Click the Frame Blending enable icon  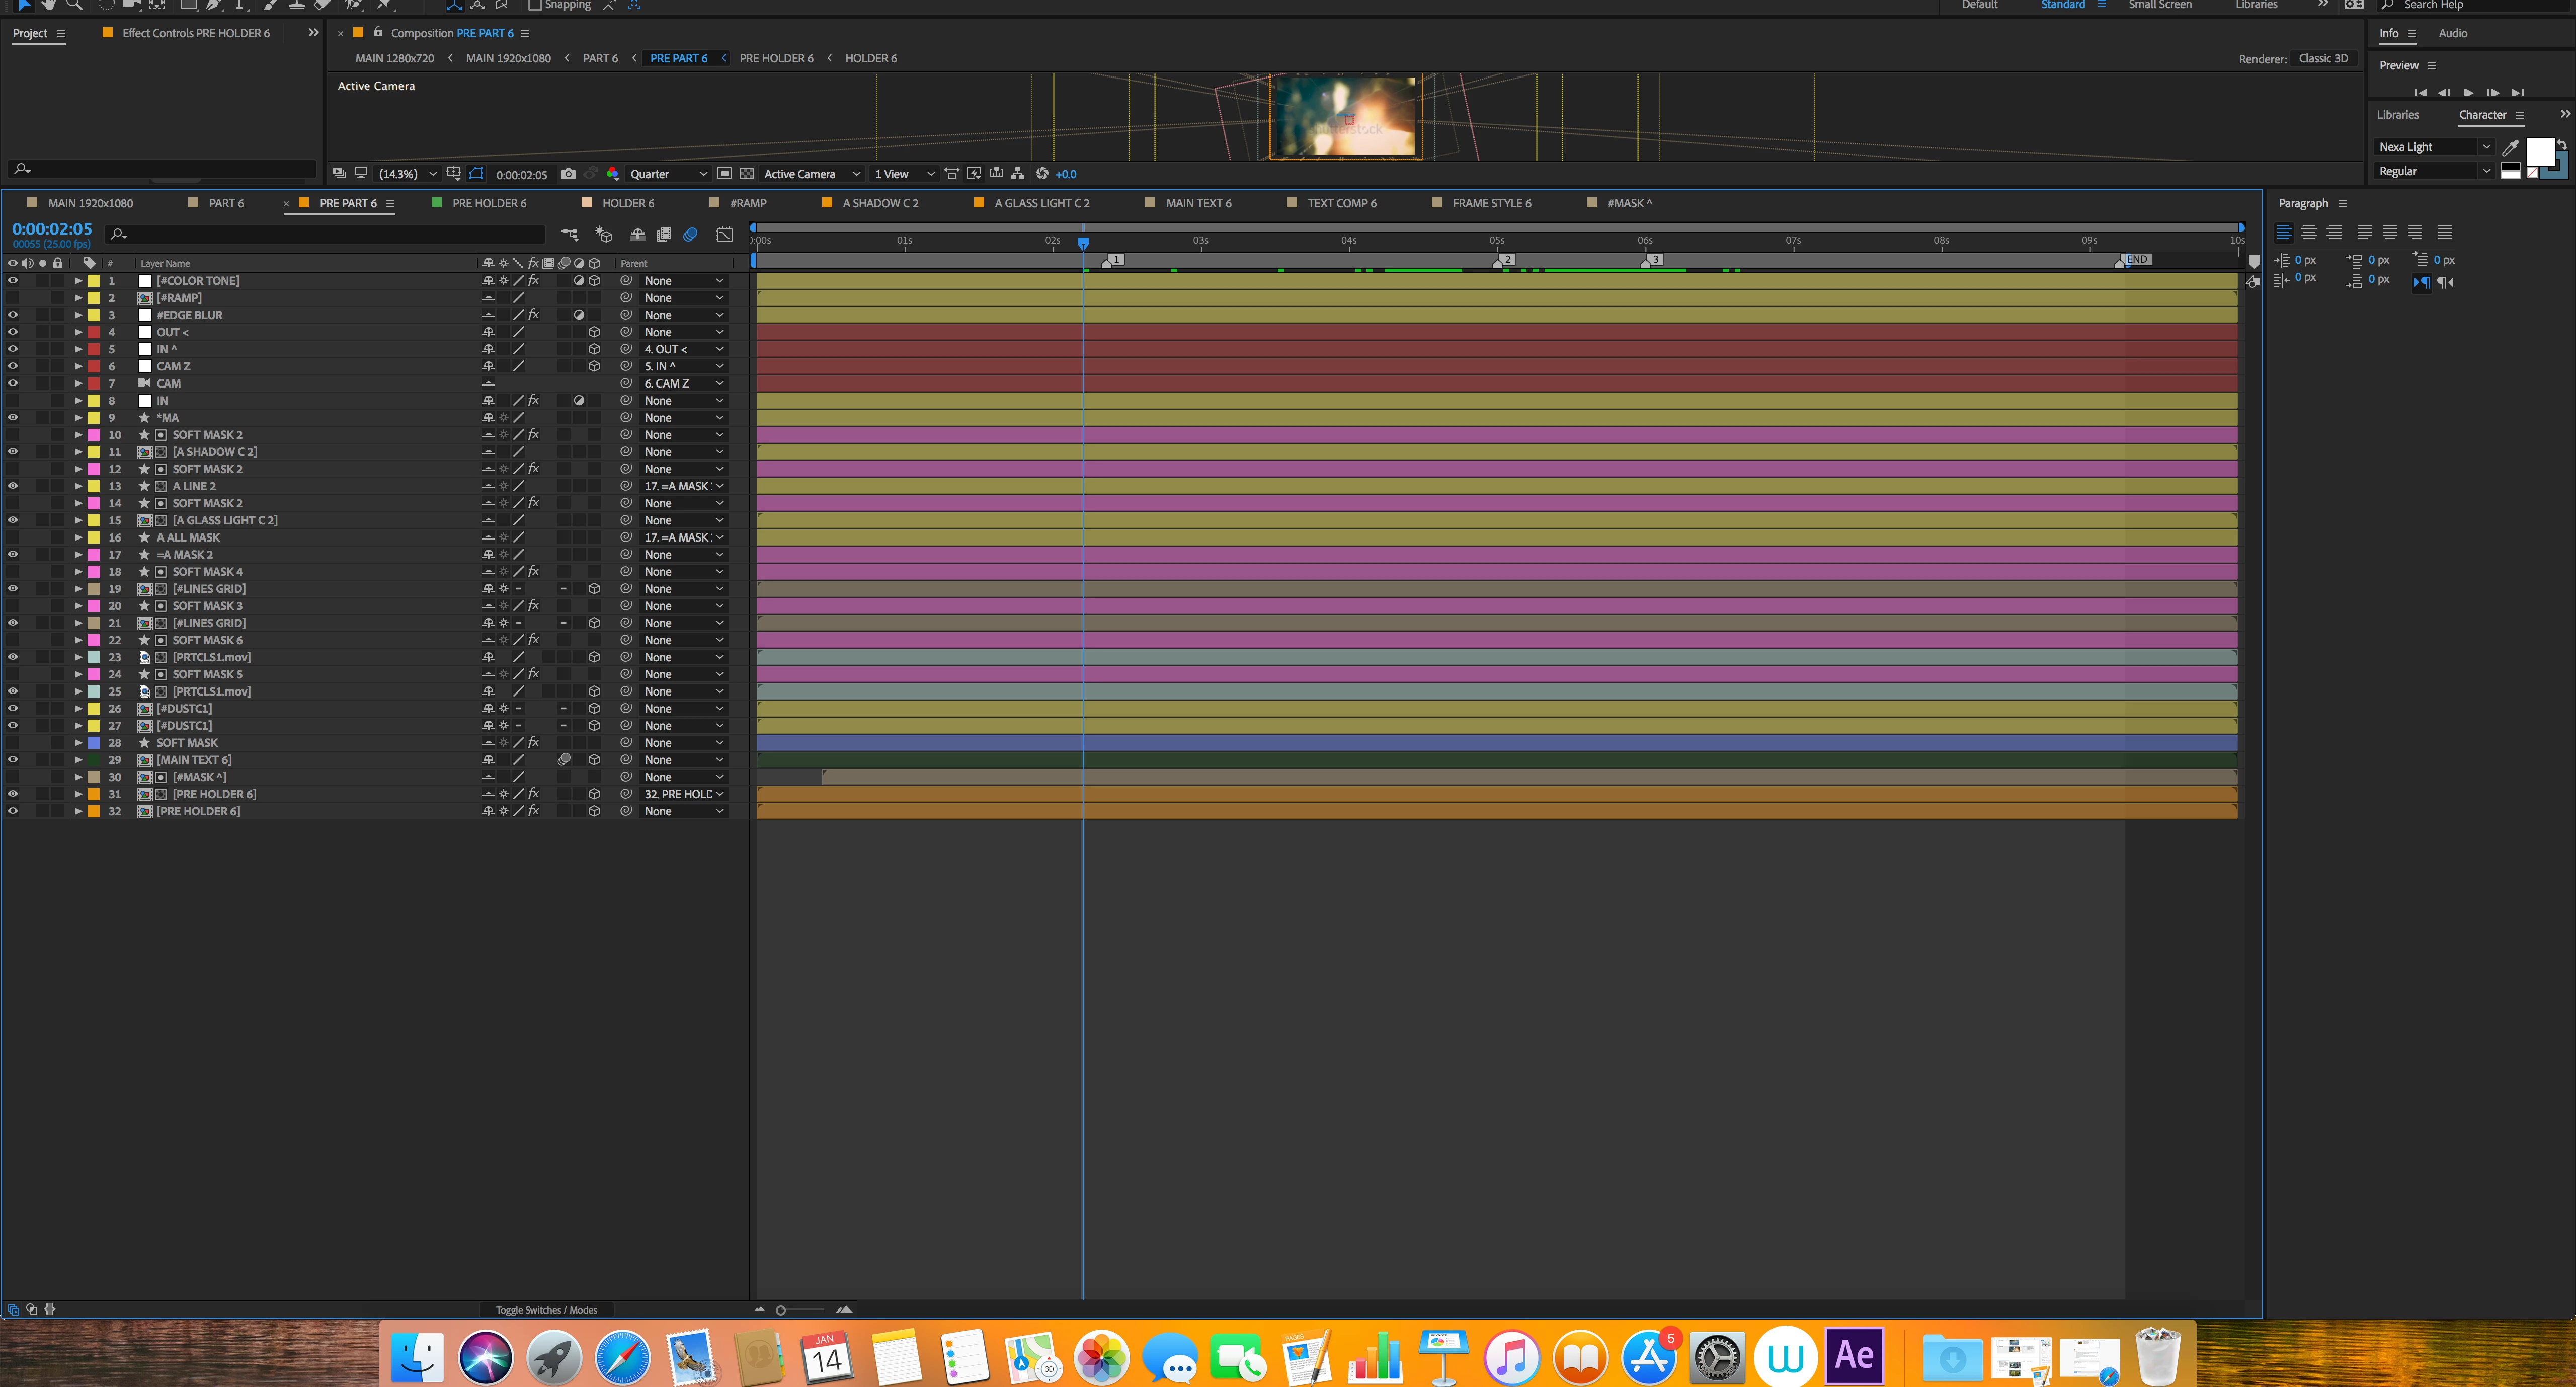coord(663,234)
